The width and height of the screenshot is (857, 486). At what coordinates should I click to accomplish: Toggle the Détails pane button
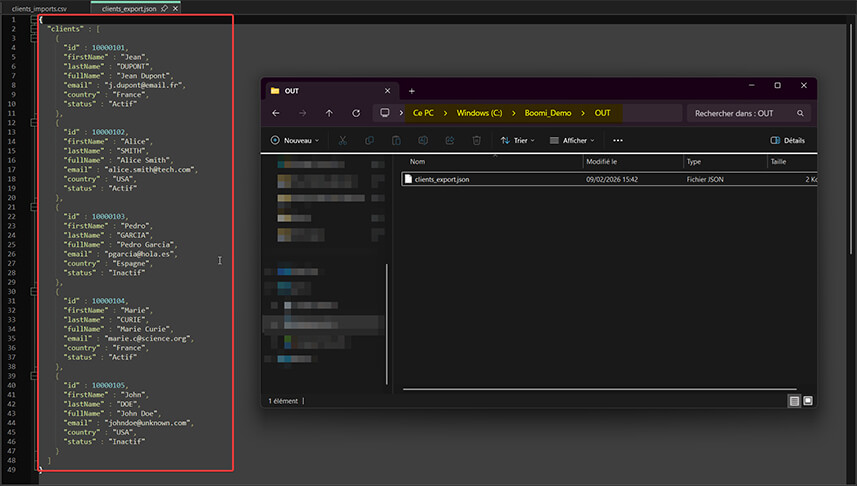click(x=787, y=141)
